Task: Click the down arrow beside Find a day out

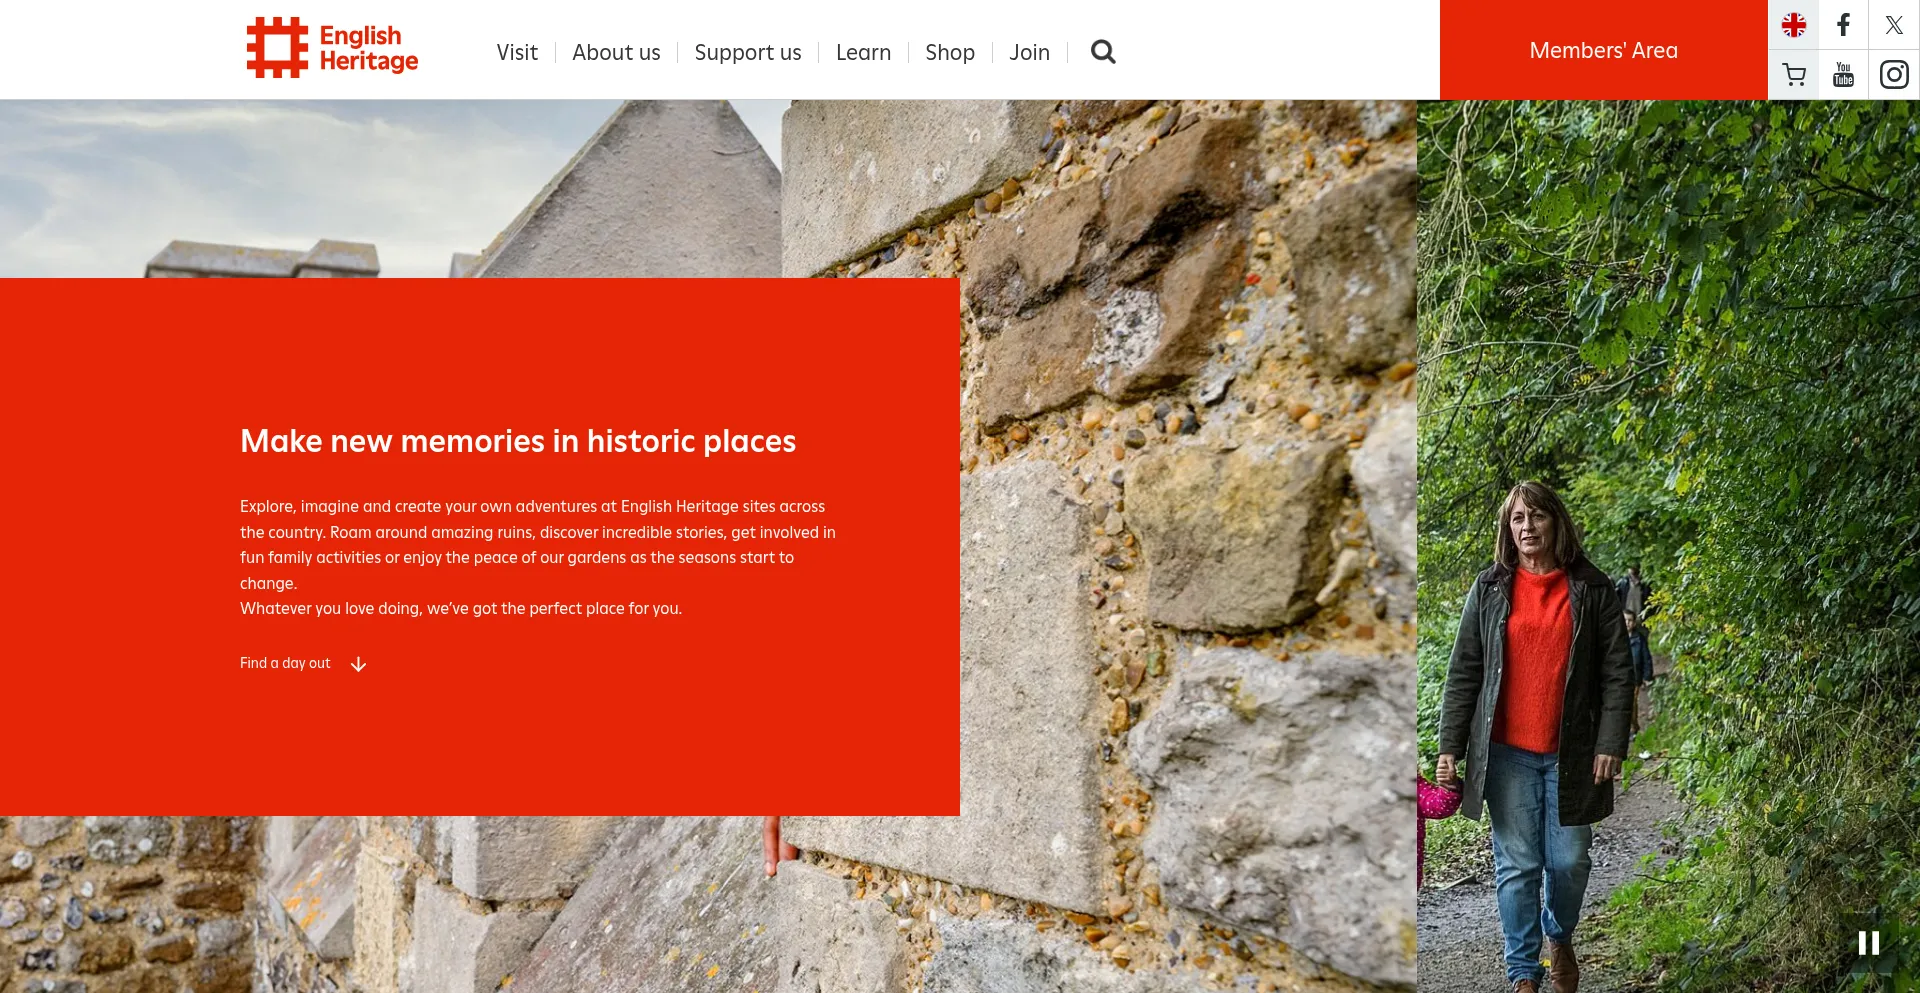Action: pyautogui.click(x=358, y=664)
